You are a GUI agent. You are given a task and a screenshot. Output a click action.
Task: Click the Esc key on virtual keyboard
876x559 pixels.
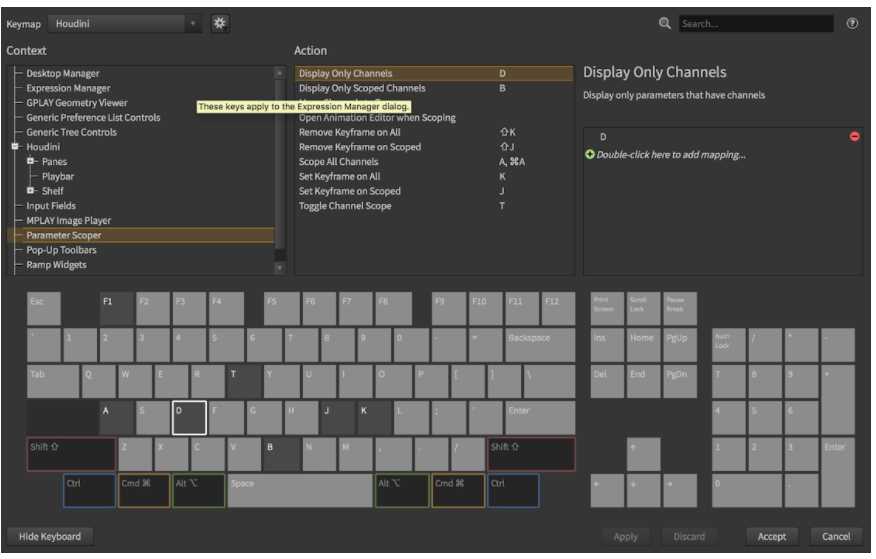pos(44,308)
